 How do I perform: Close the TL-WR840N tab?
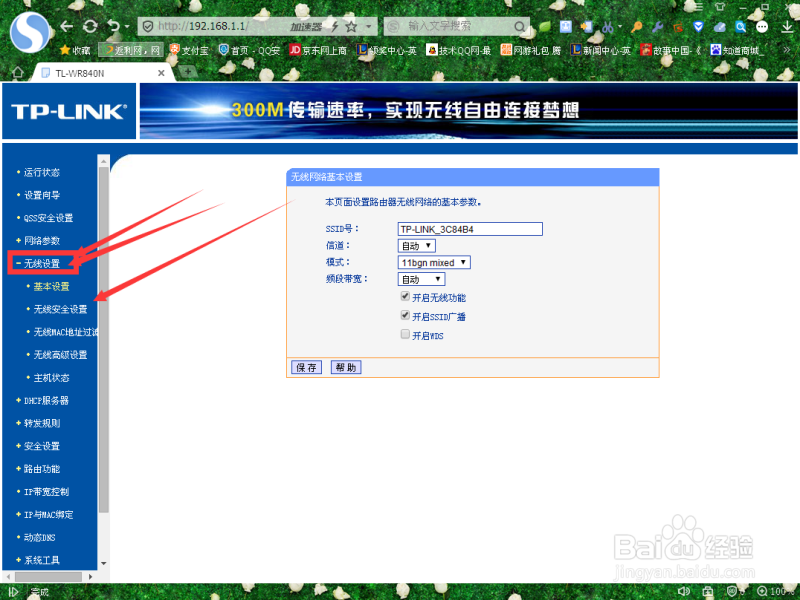click(x=161, y=73)
